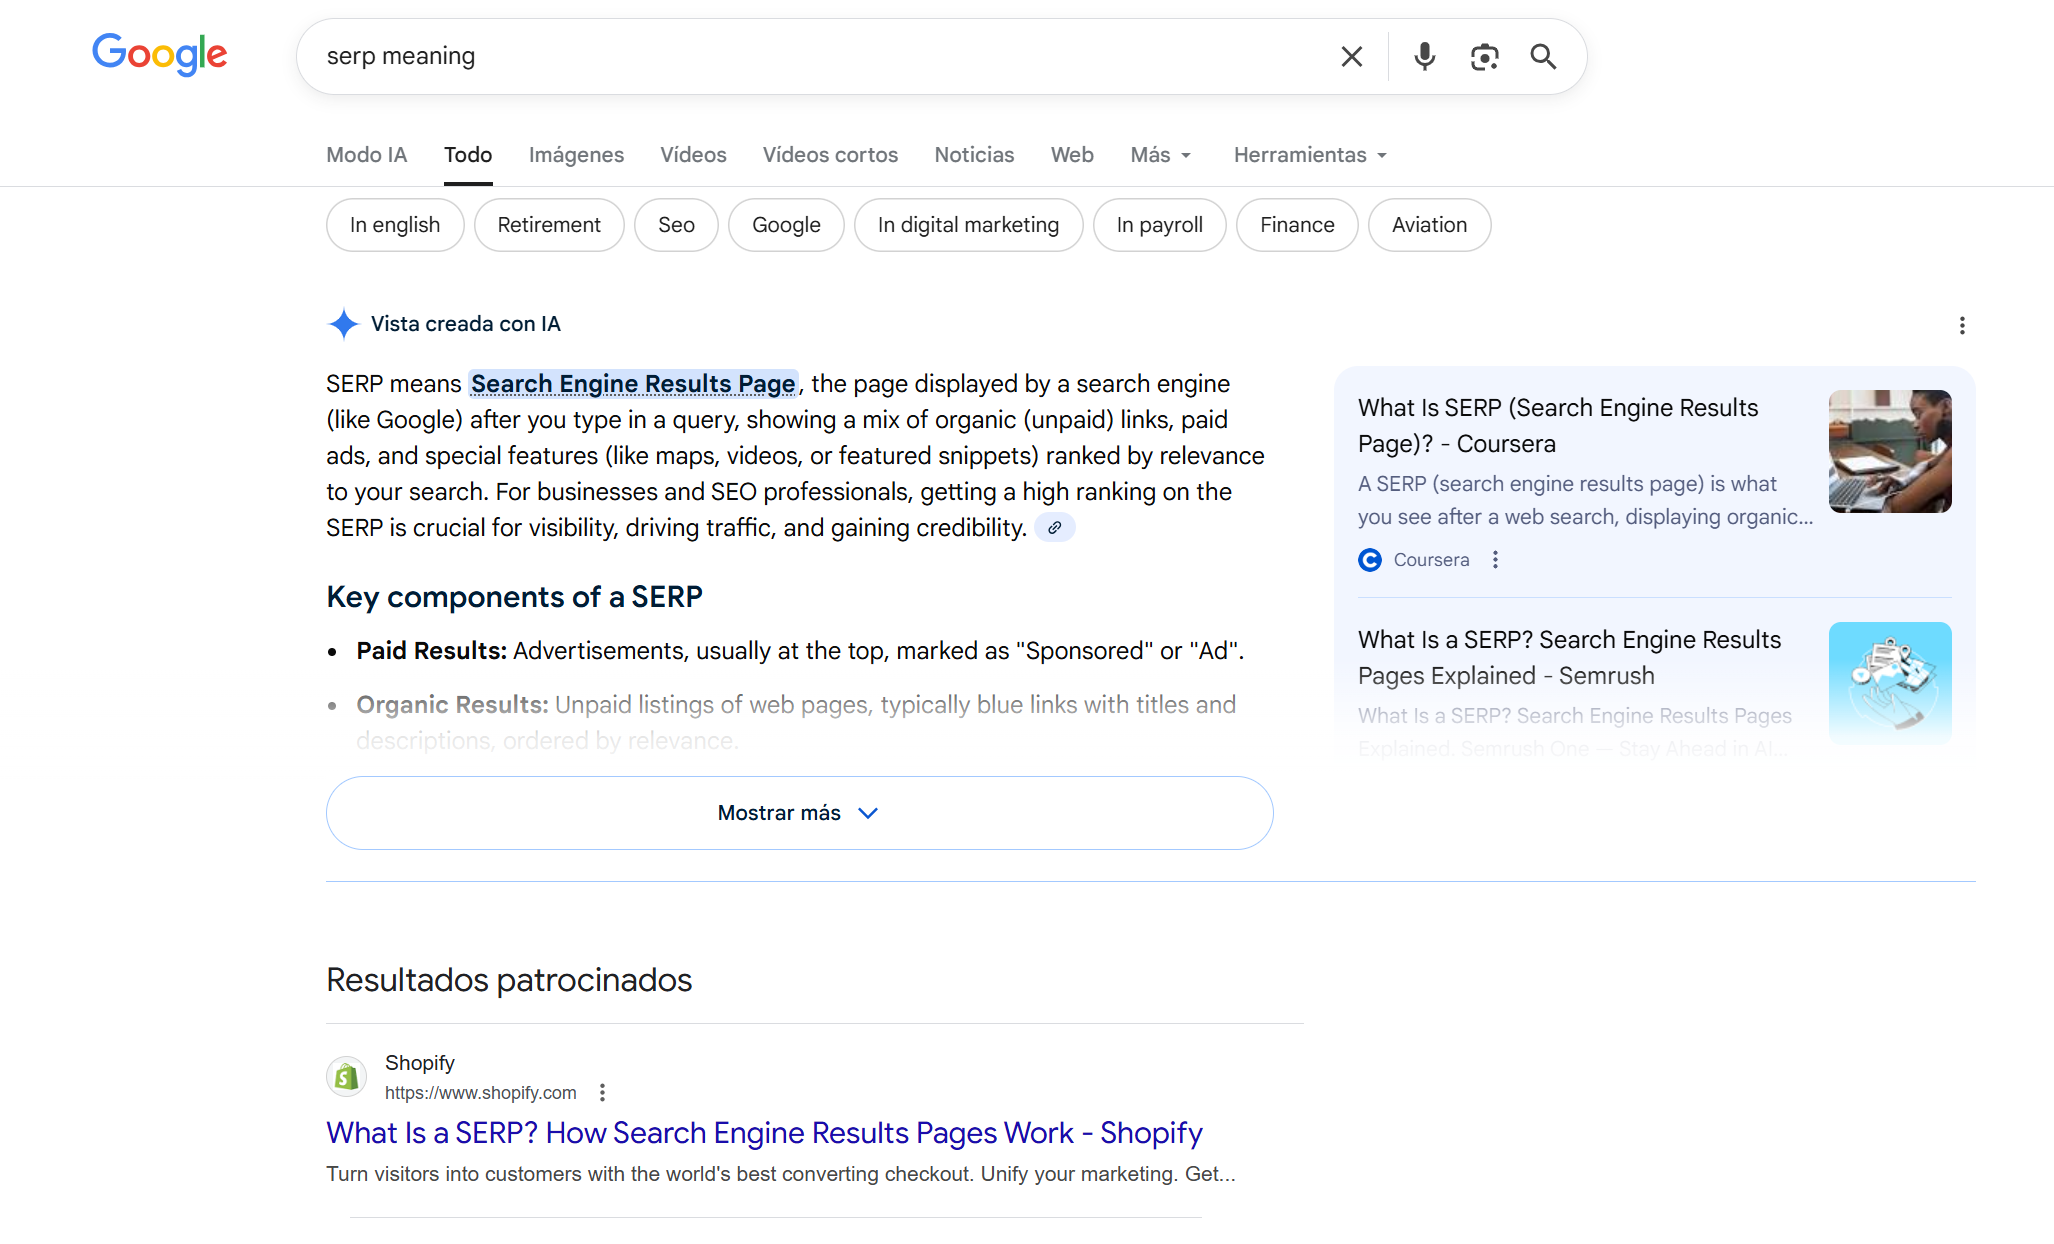This screenshot has width=2054, height=1244.
Task: Clear the search query with X icon
Action: 1351,57
